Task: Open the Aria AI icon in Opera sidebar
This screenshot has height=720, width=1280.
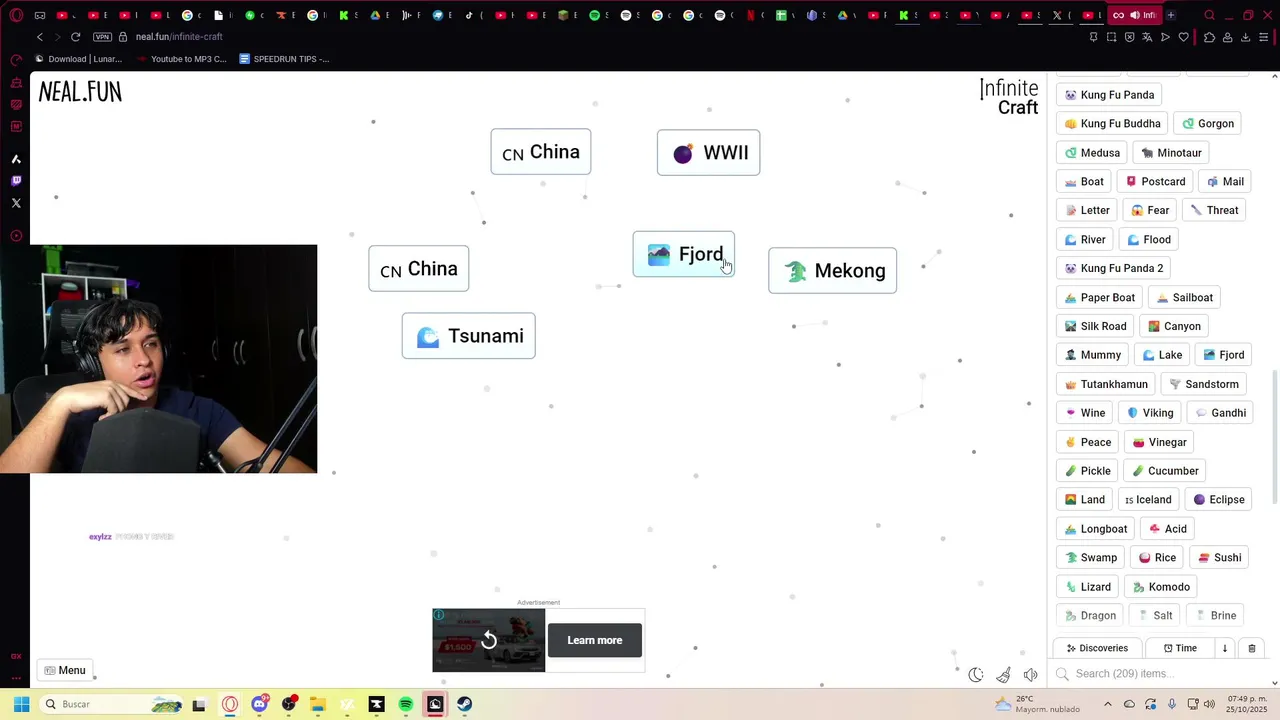Action: (x=16, y=159)
